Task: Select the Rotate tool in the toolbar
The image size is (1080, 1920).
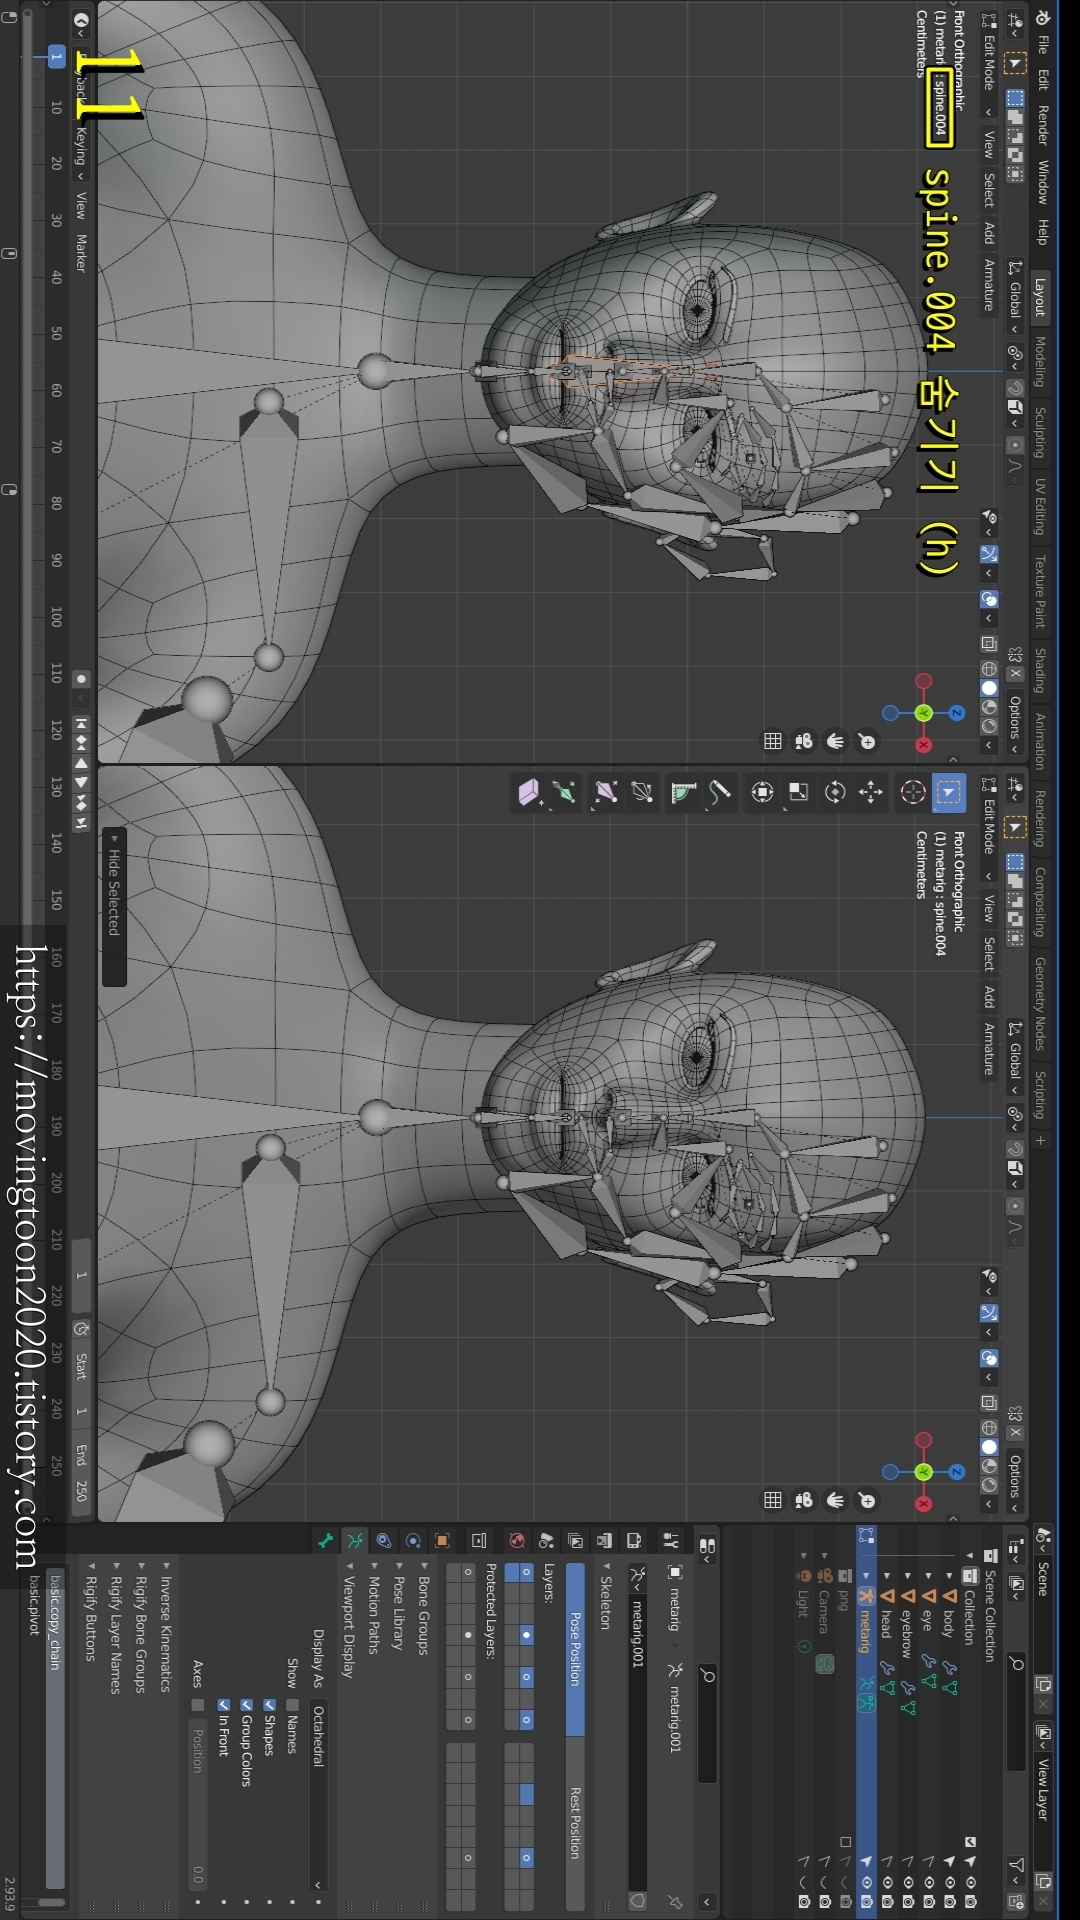Action: tap(835, 793)
